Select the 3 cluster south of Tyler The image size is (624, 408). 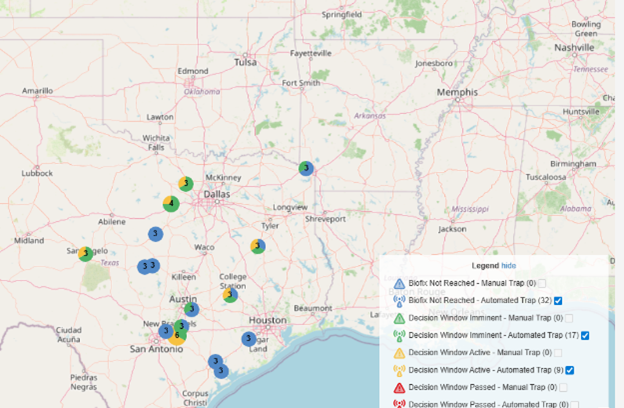click(x=258, y=246)
